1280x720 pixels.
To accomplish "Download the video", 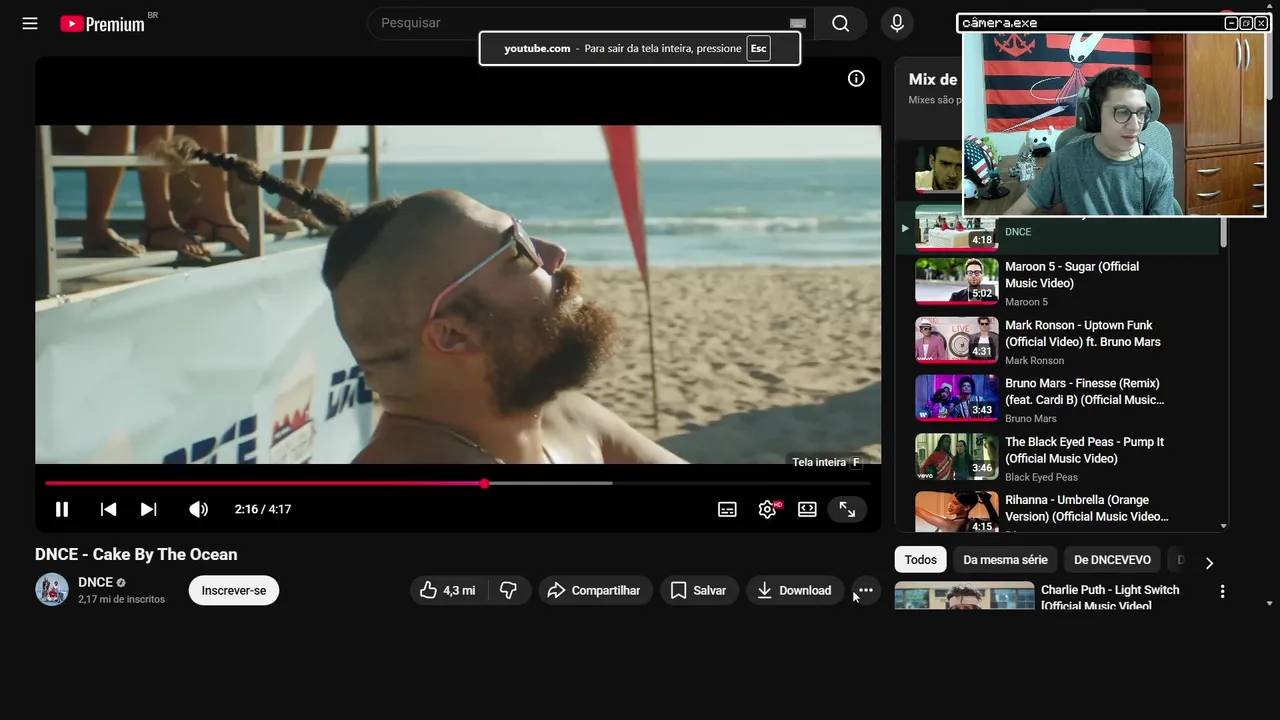I will (794, 590).
